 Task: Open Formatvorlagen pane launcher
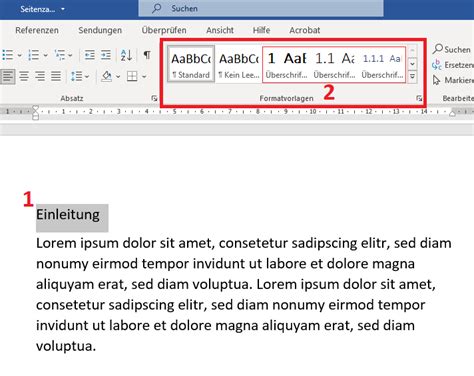pos(419,98)
